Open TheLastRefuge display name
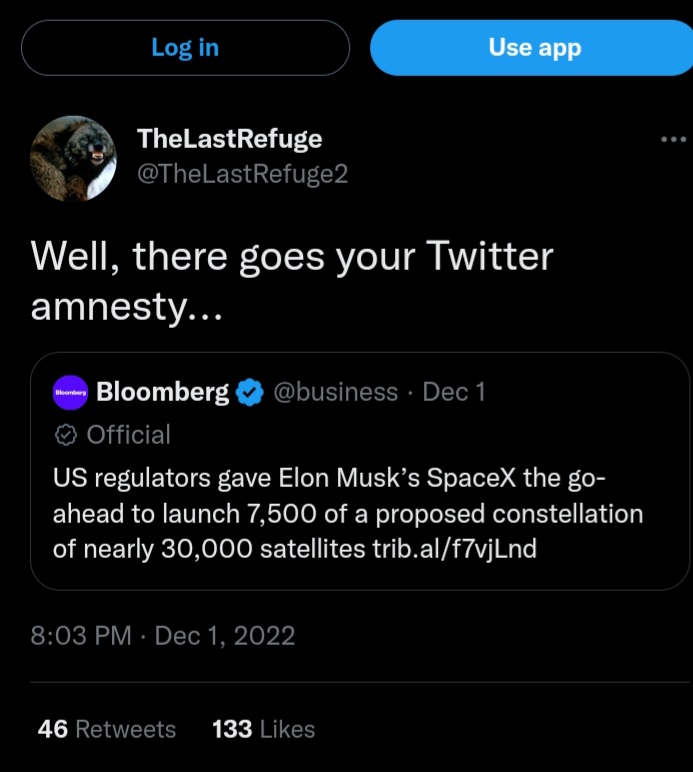Viewport: 693px width, 772px height. pyautogui.click(x=229, y=139)
